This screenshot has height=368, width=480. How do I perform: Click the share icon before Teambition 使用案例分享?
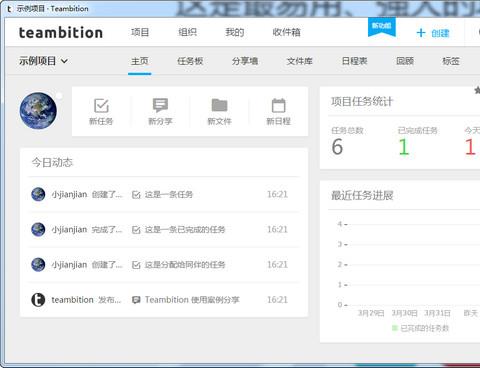[x=136, y=300]
